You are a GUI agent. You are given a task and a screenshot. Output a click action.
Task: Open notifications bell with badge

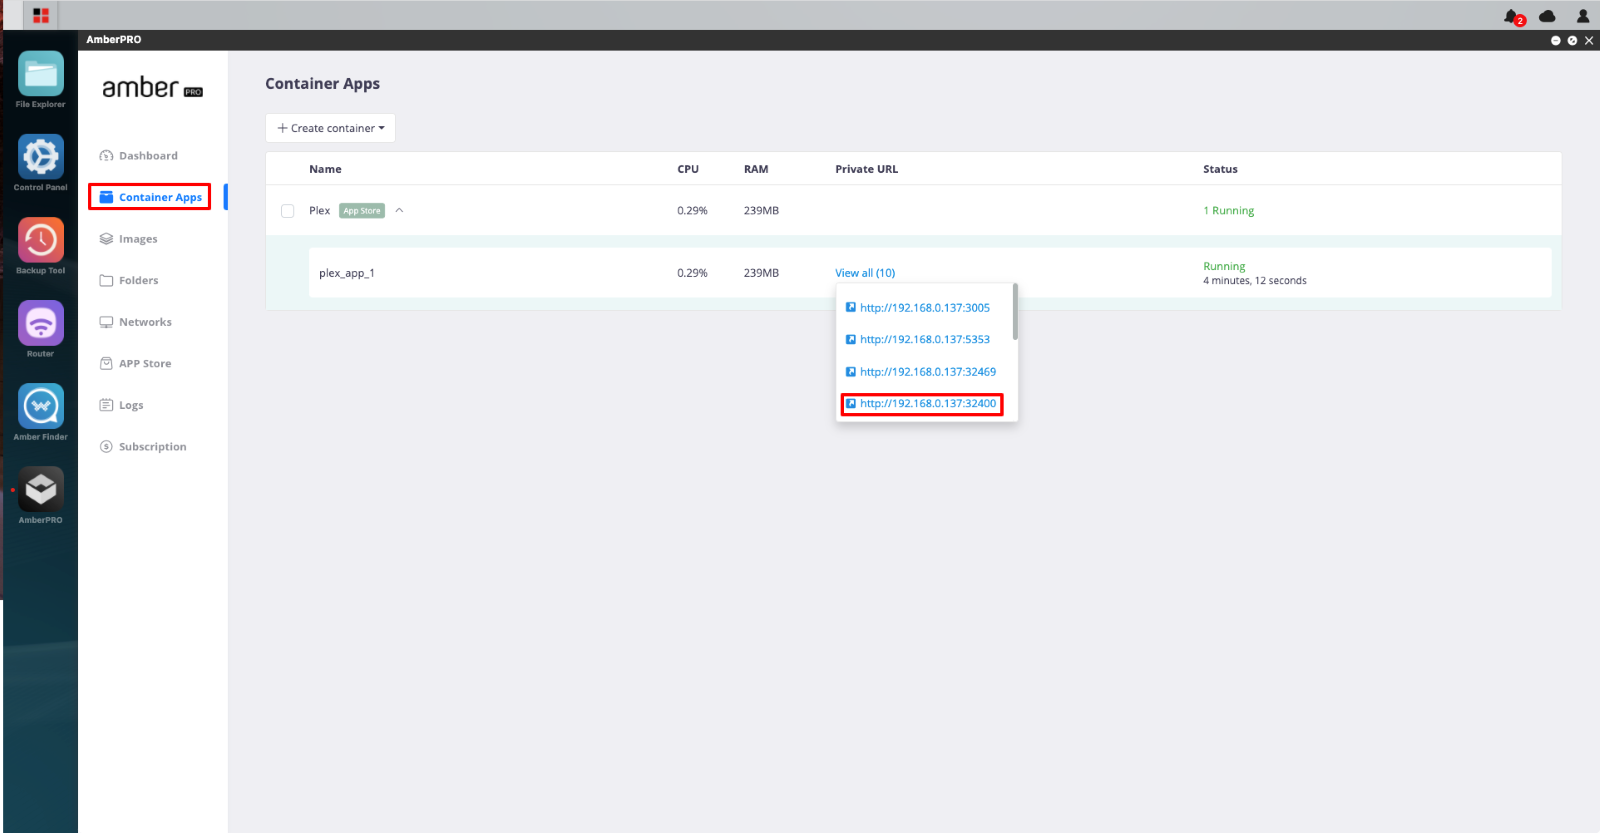(x=1514, y=16)
